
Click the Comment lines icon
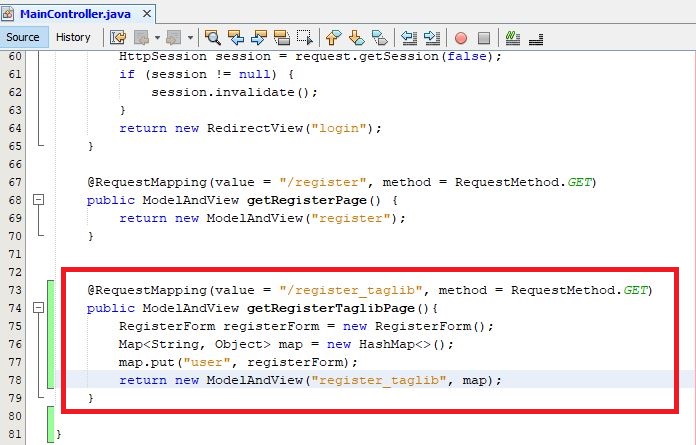point(513,38)
